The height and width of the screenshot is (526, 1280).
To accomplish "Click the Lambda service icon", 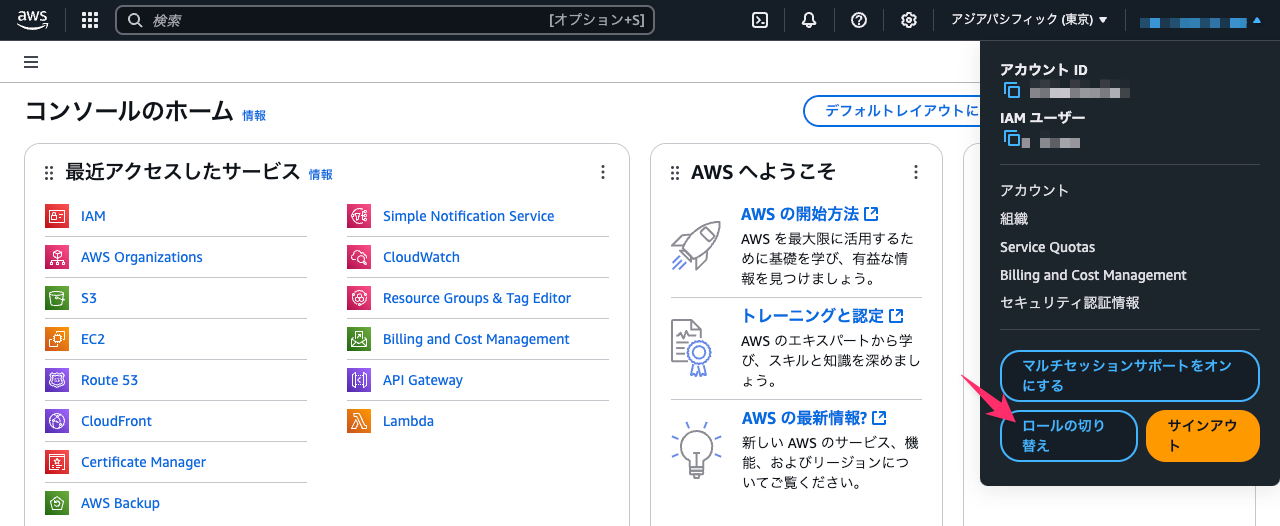I will coord(359,421).
